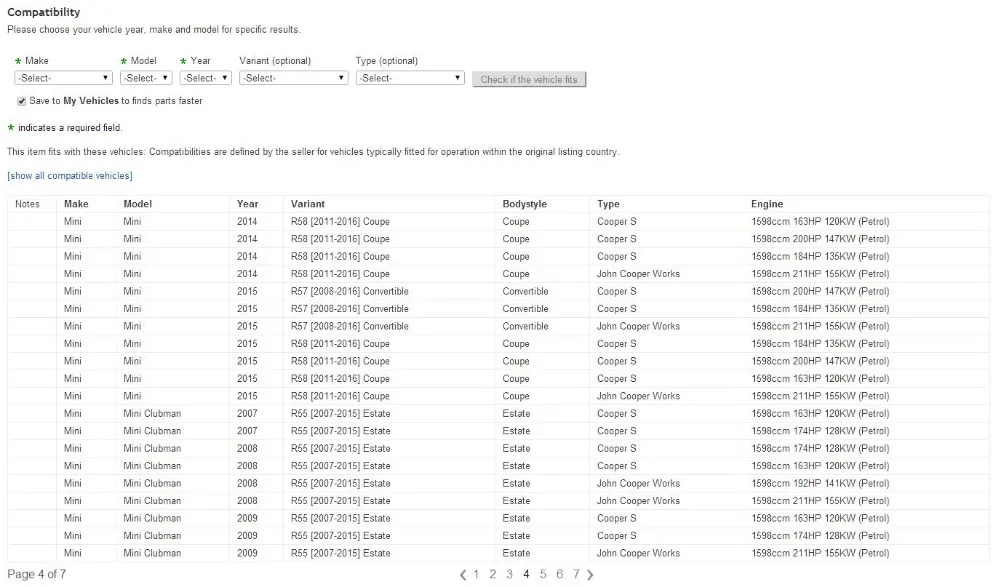Select current page 4 in pagination
Image resolution: width=1000 pixels, height=587 pixels.
coord(526,574)
